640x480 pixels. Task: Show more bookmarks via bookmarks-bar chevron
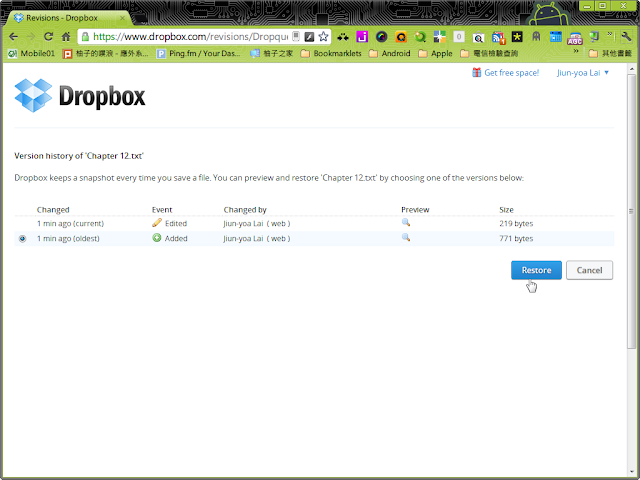(576, 51)
